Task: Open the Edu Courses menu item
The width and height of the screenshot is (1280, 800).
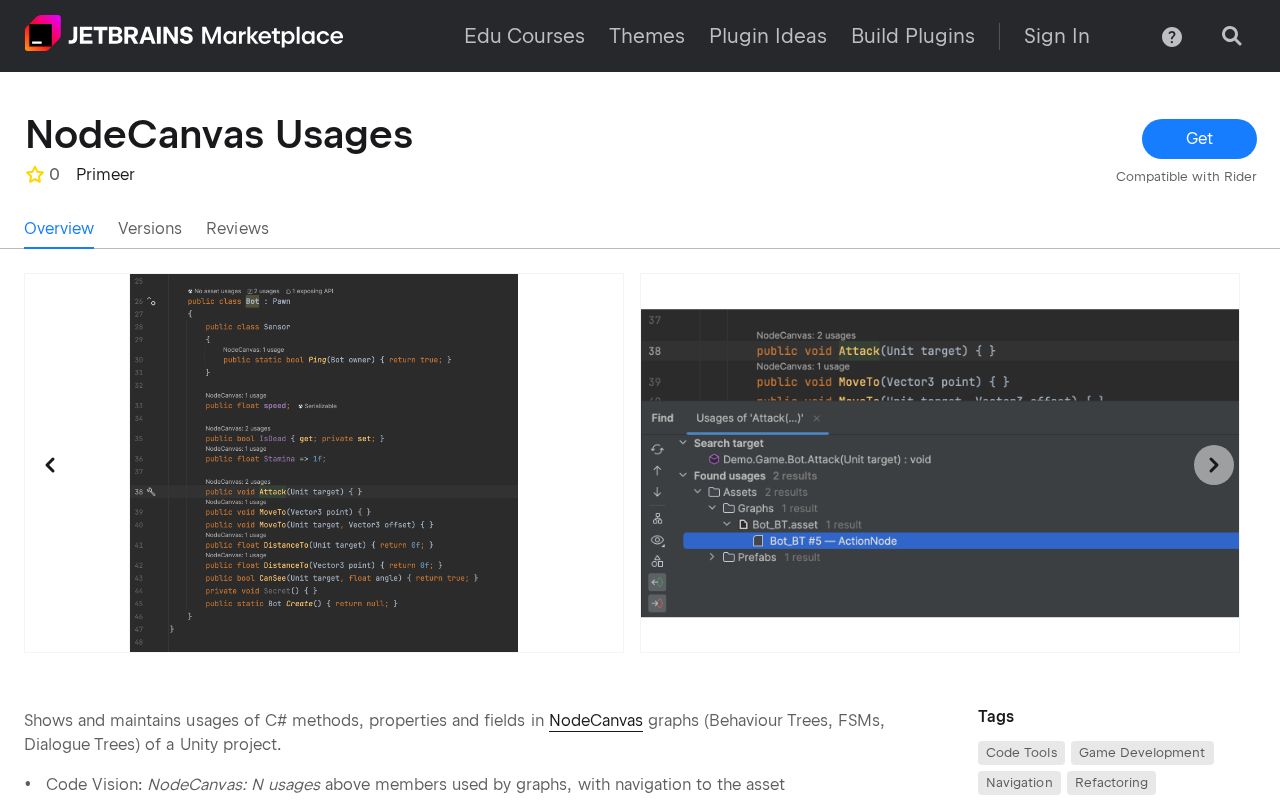Action: pos(524,36)
